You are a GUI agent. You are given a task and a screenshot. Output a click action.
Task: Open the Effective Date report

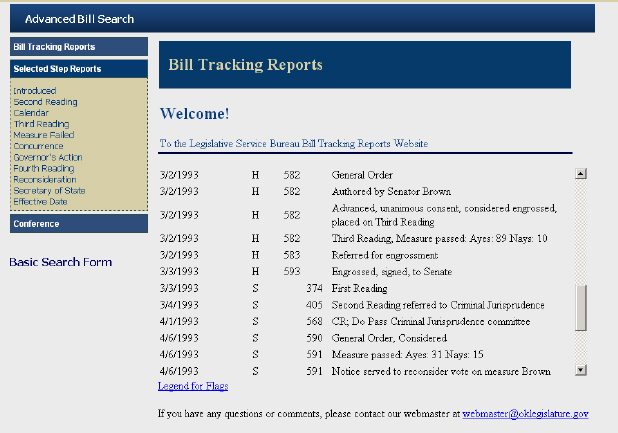click(x=40, y=201)
